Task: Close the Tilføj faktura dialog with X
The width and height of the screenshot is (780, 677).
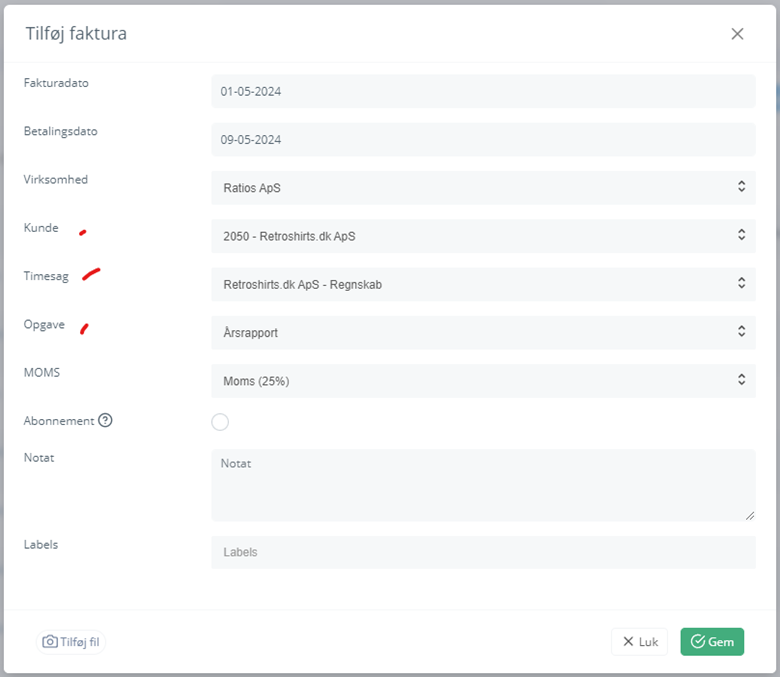Action: pyautogui.click(x=737, y=34)
